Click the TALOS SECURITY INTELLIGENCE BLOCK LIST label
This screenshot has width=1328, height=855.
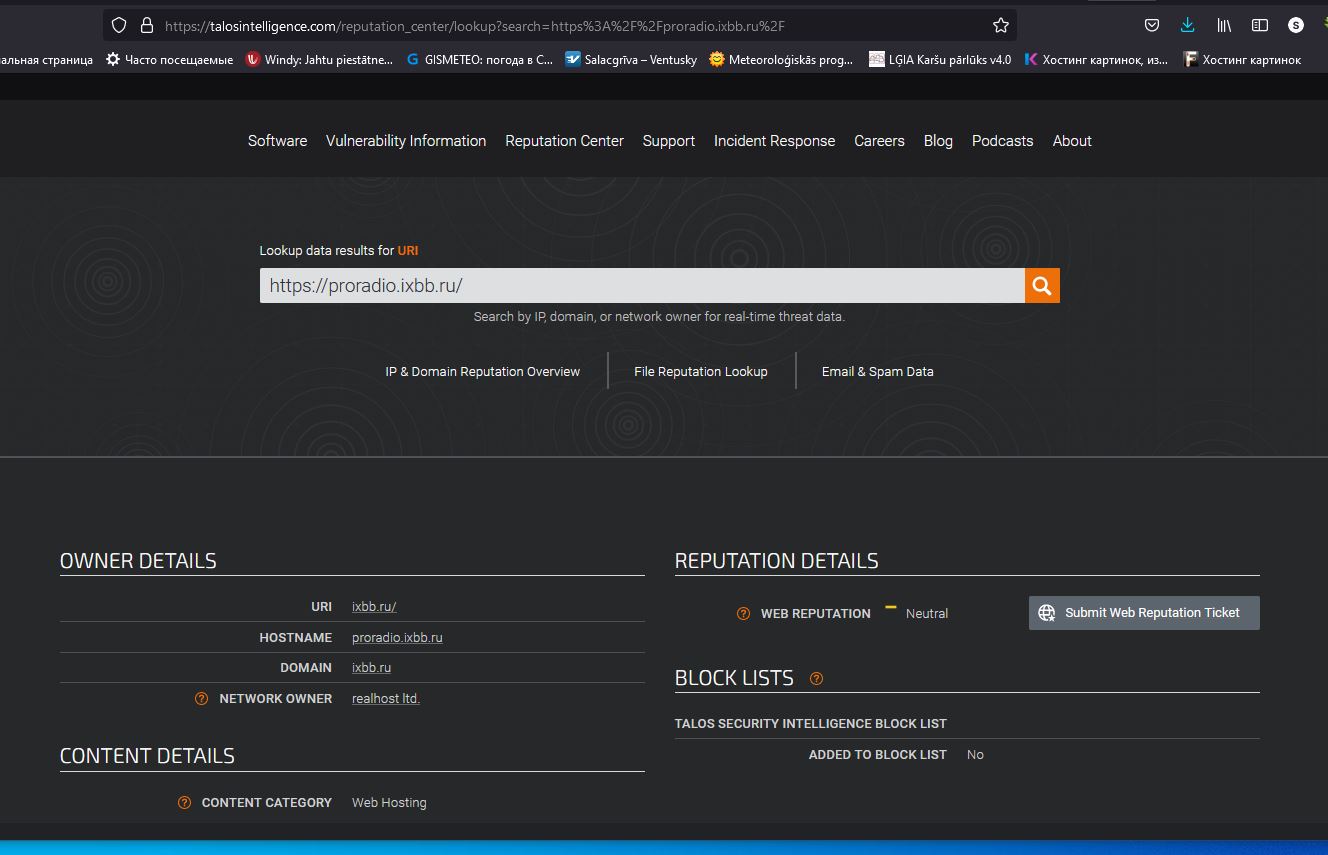click(x=811, y=724)
